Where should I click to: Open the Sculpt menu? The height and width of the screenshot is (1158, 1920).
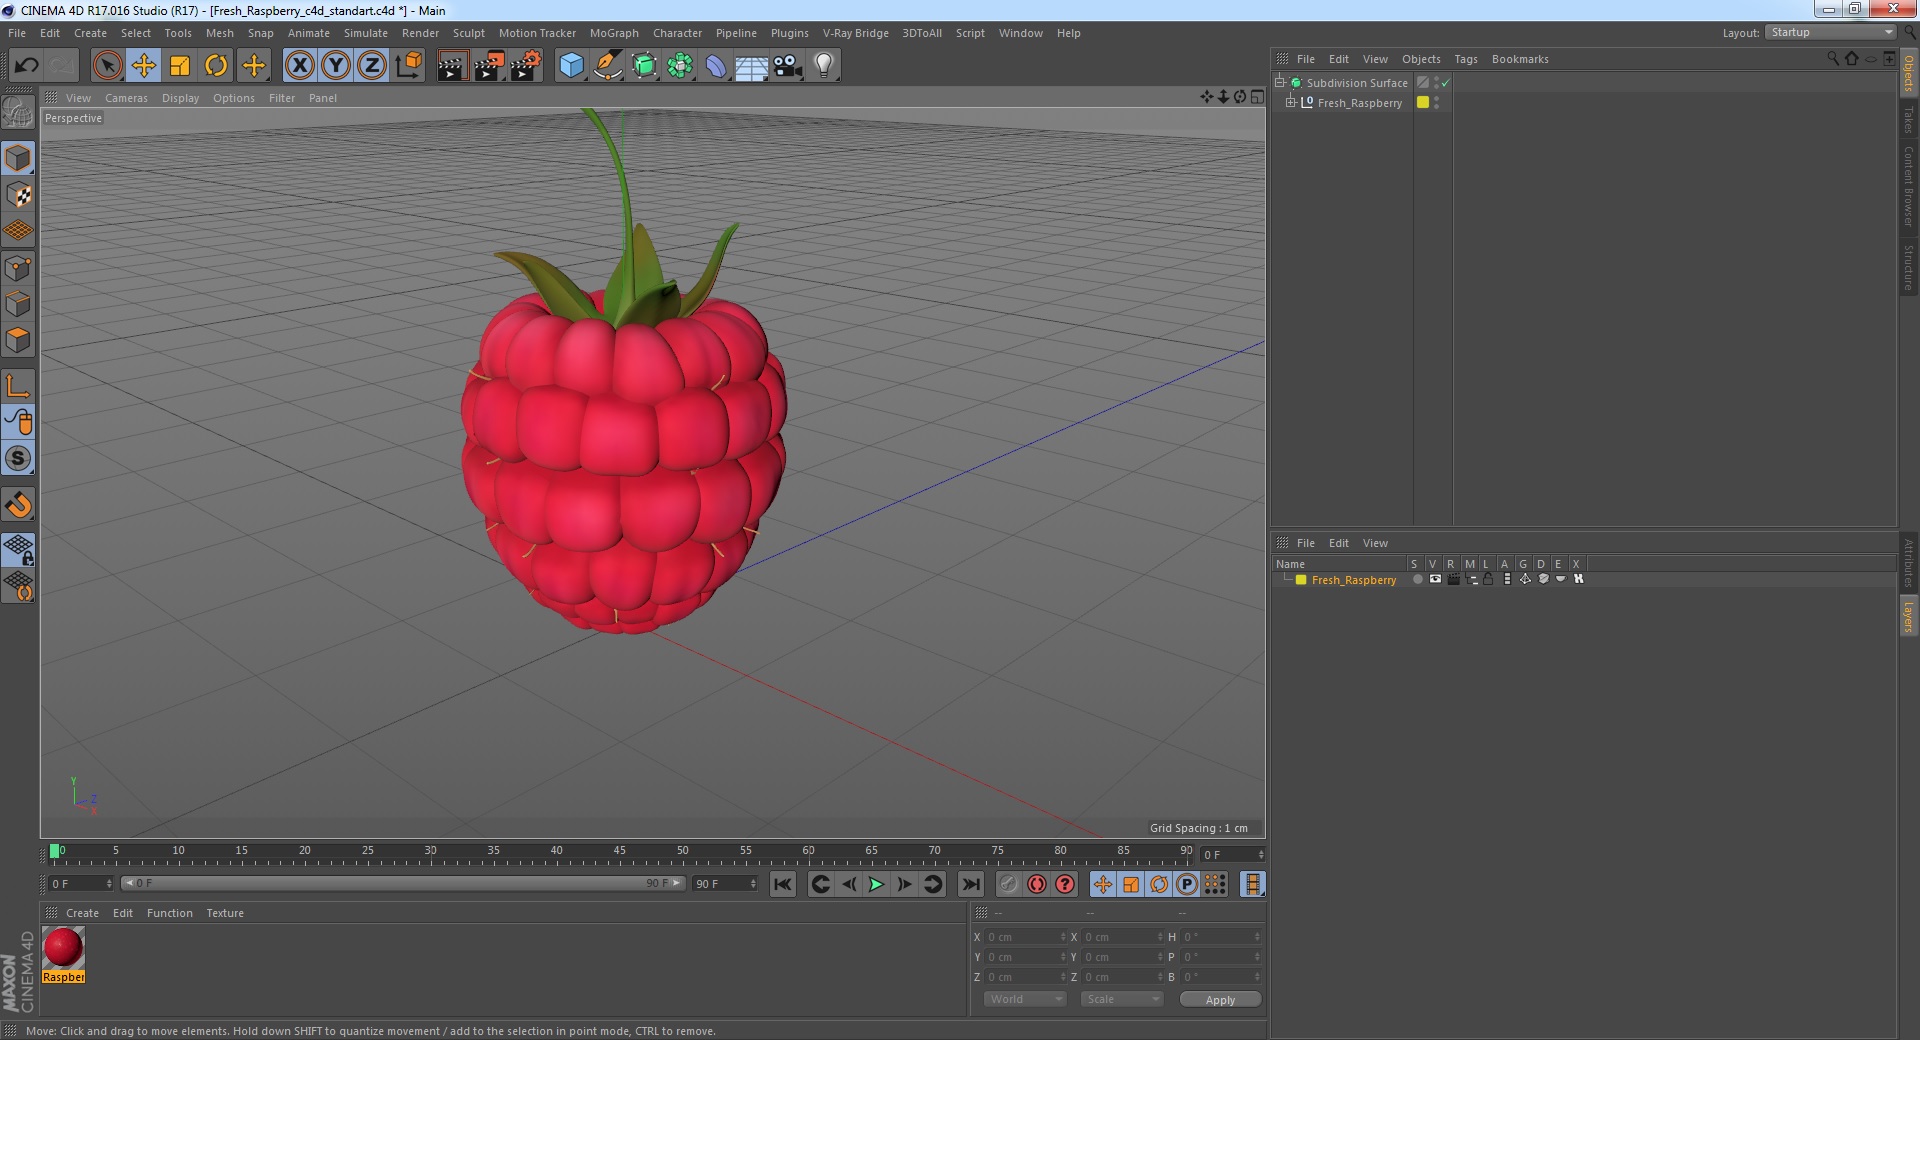pos(469,33)
